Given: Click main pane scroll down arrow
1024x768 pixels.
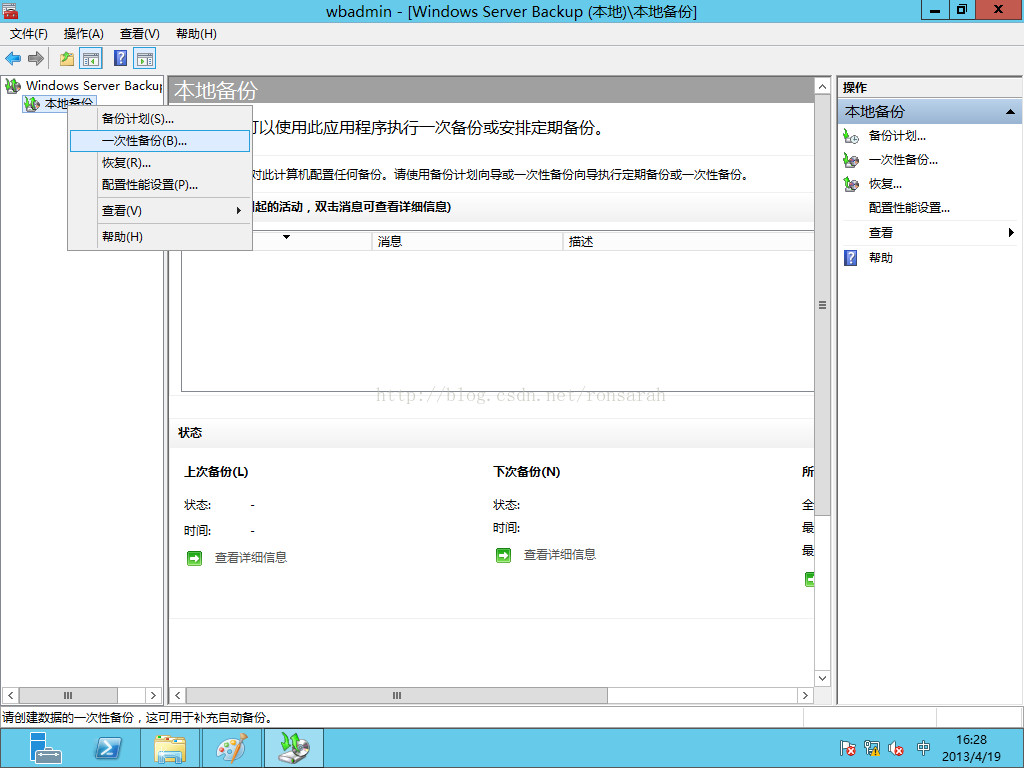Looking at the screenshot, I should coord(822,679).
